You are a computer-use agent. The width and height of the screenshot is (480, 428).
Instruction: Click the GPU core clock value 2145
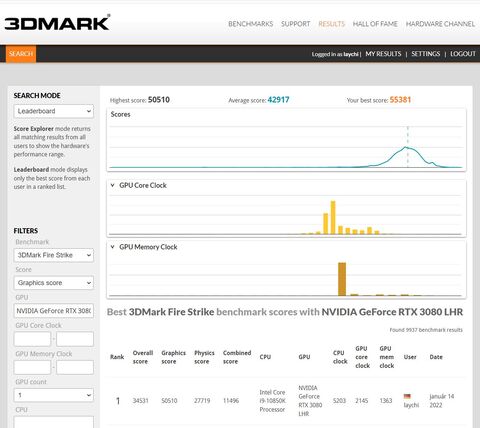click(x=362, y=401)
